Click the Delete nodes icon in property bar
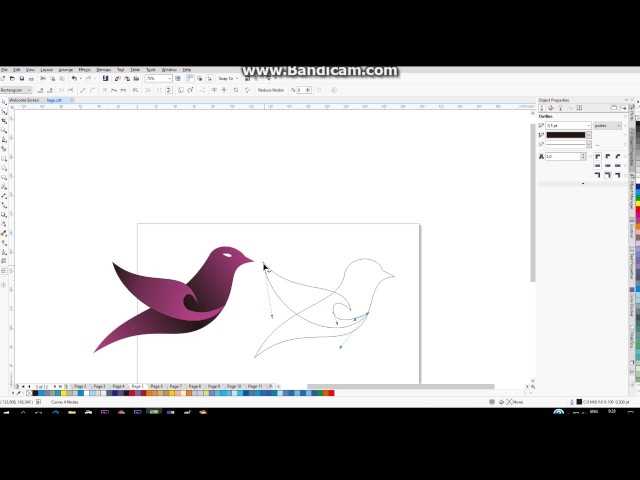The height and width of the screenshot is (480, 640). pyautogui.click(x=50, y=90)
